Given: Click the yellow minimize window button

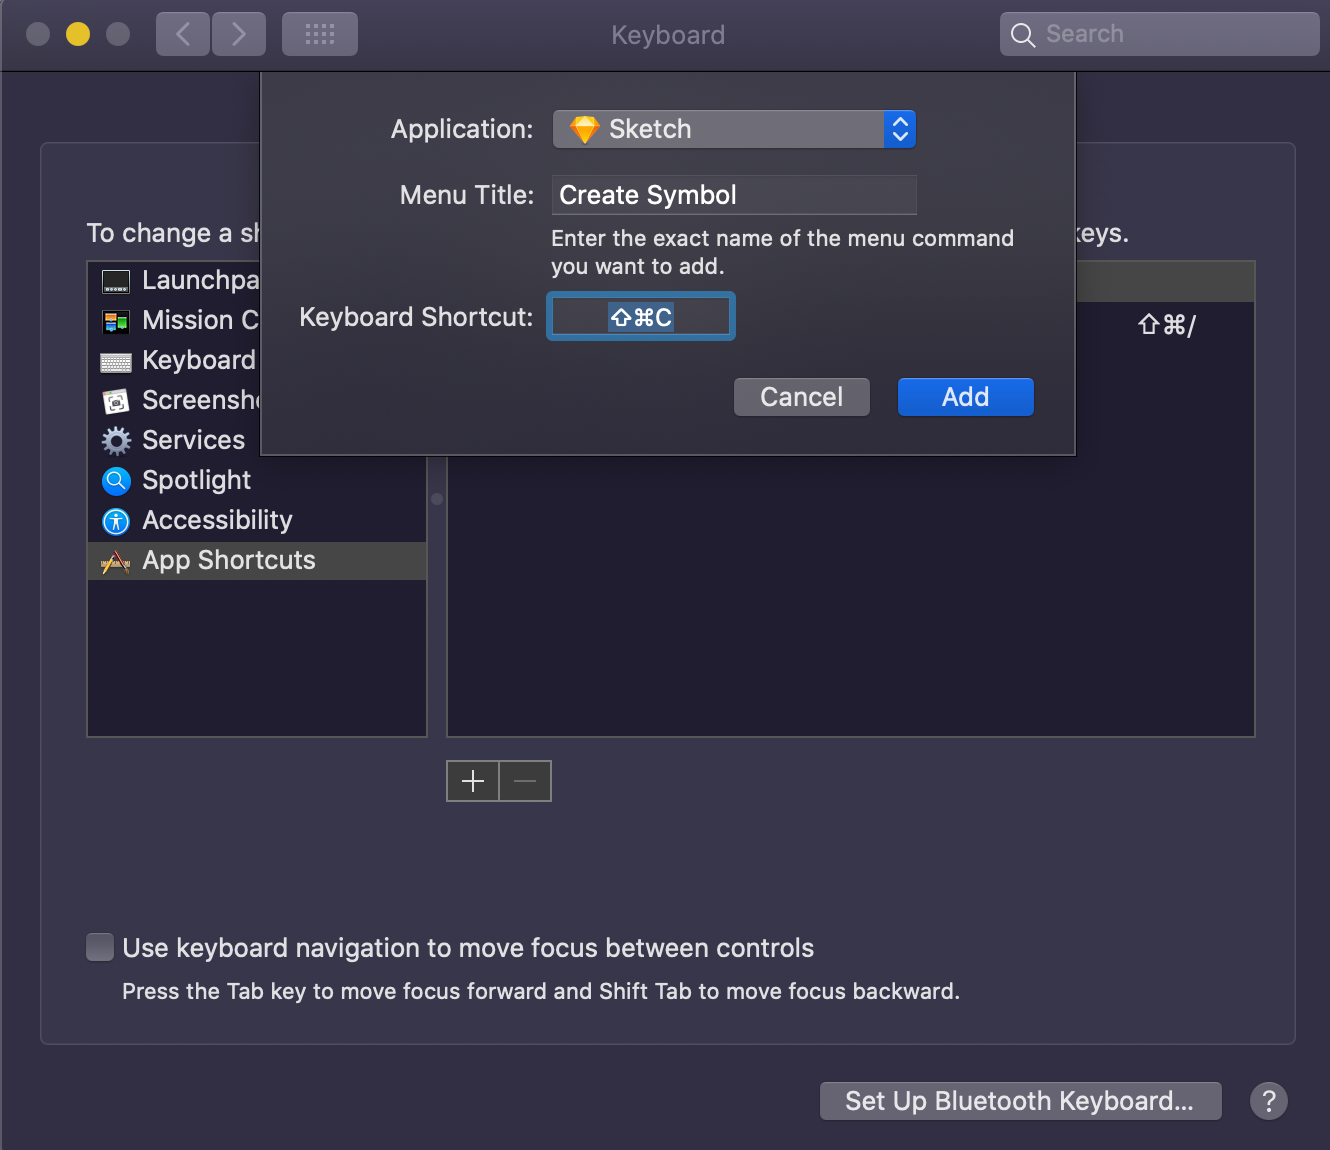Looking at the screenshot, I should [78, 34].
